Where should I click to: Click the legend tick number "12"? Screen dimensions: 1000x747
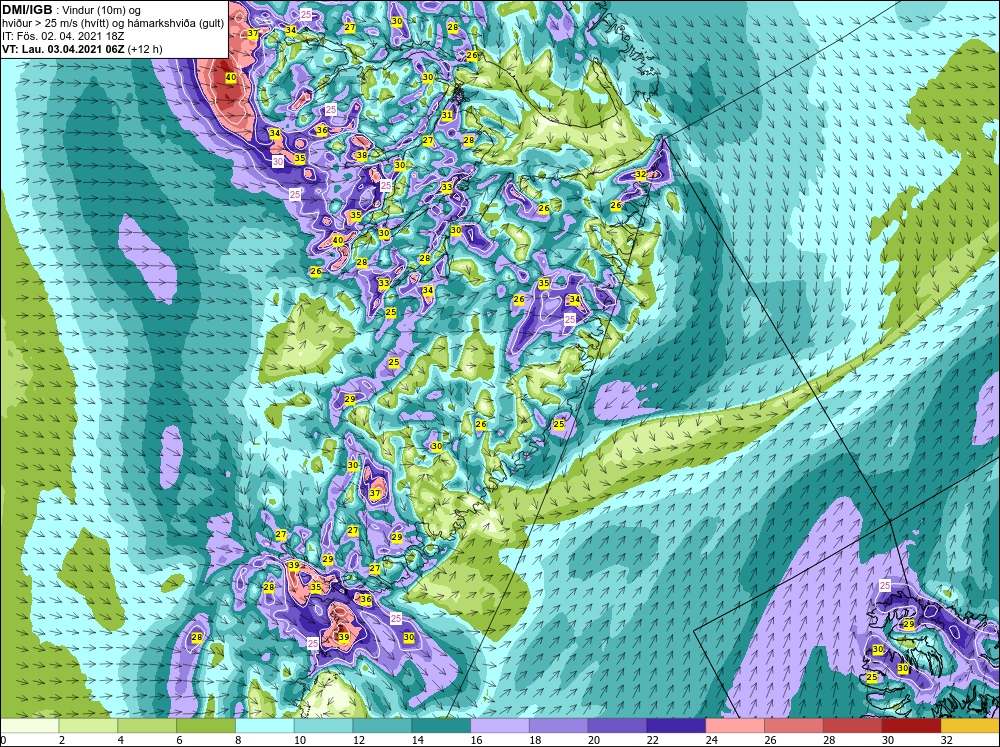click(358, 740)
